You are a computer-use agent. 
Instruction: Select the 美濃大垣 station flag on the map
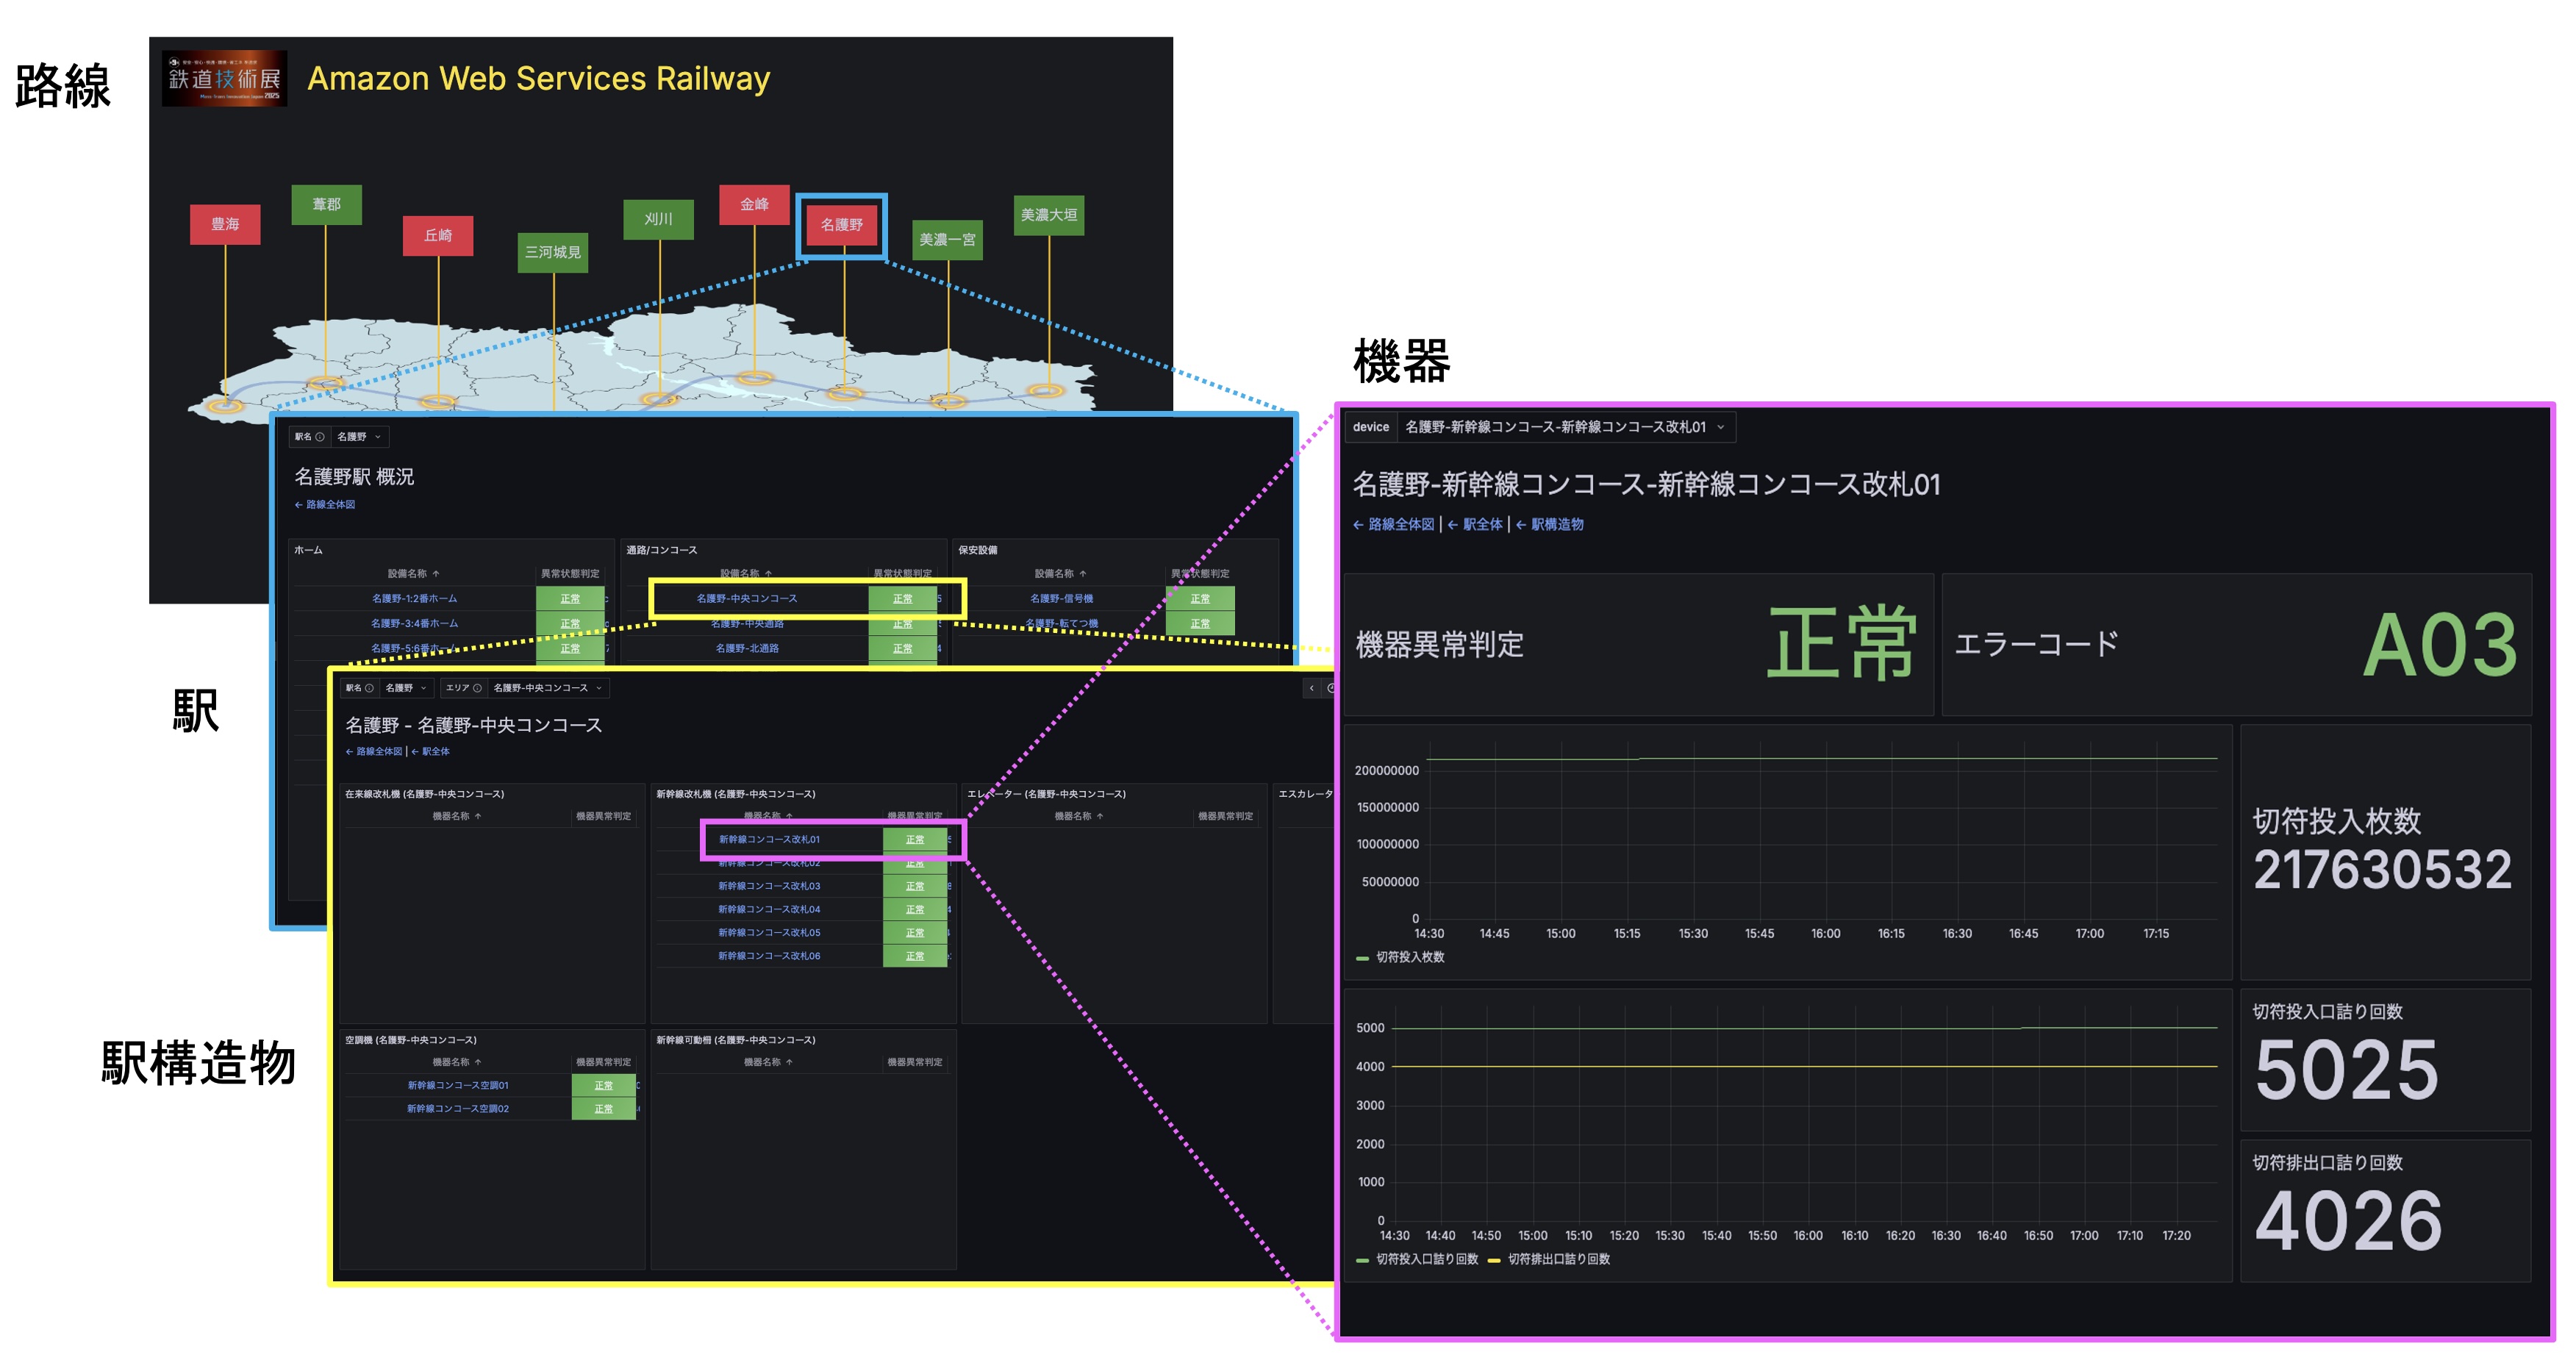click(x=1048, y=215)
